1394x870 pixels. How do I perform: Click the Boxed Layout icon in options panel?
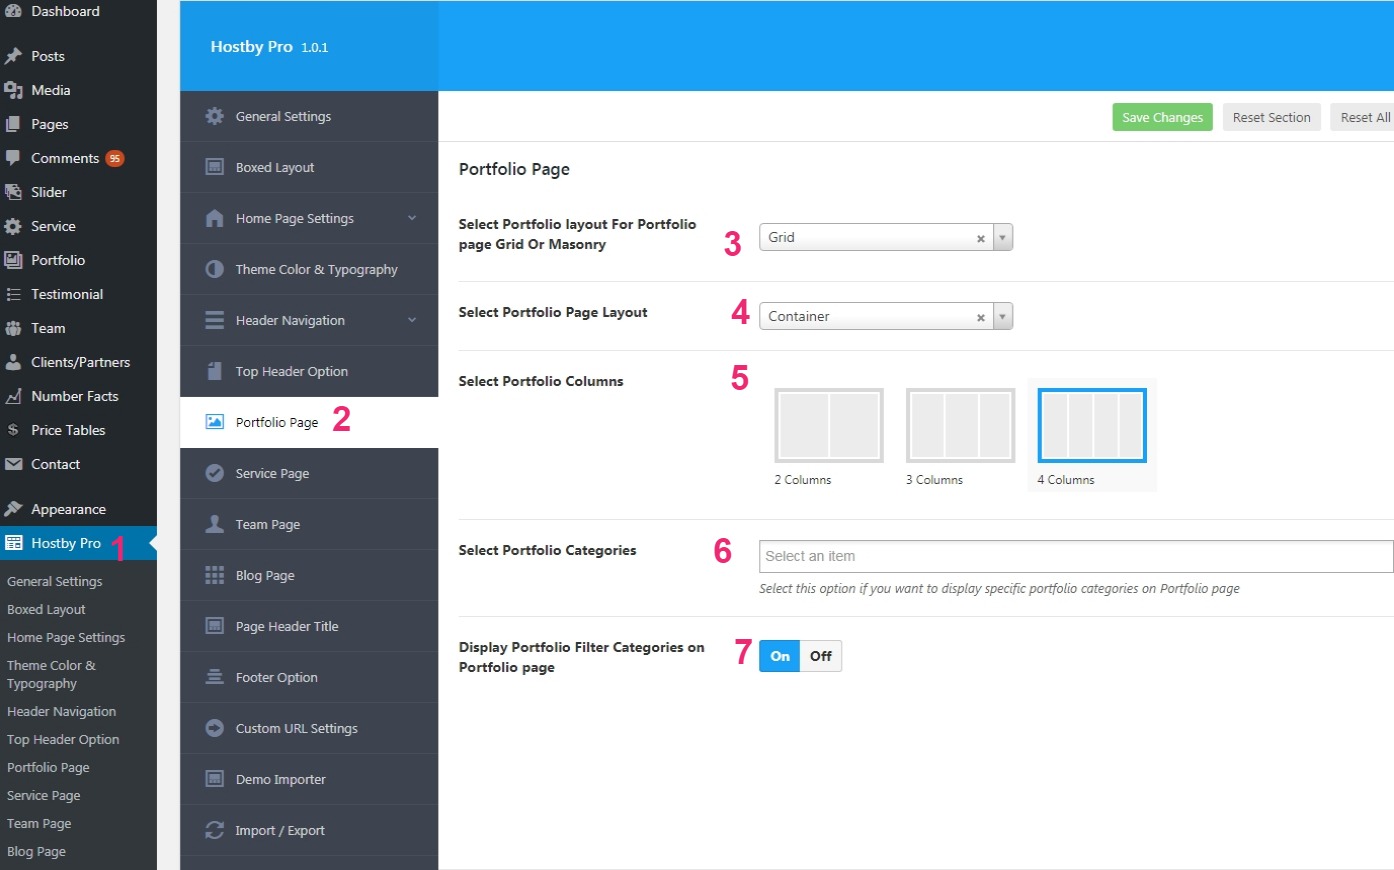pyautogui.click(x=214, y=167)
